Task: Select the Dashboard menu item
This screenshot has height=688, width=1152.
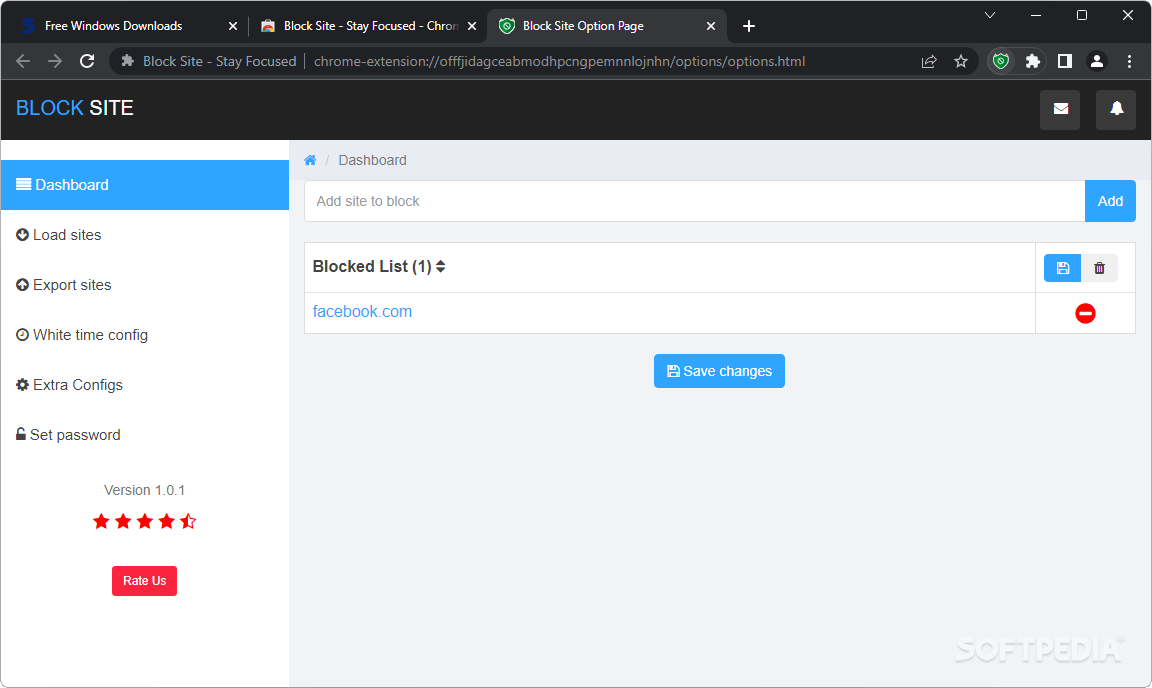Action: [x=70, y=184]
